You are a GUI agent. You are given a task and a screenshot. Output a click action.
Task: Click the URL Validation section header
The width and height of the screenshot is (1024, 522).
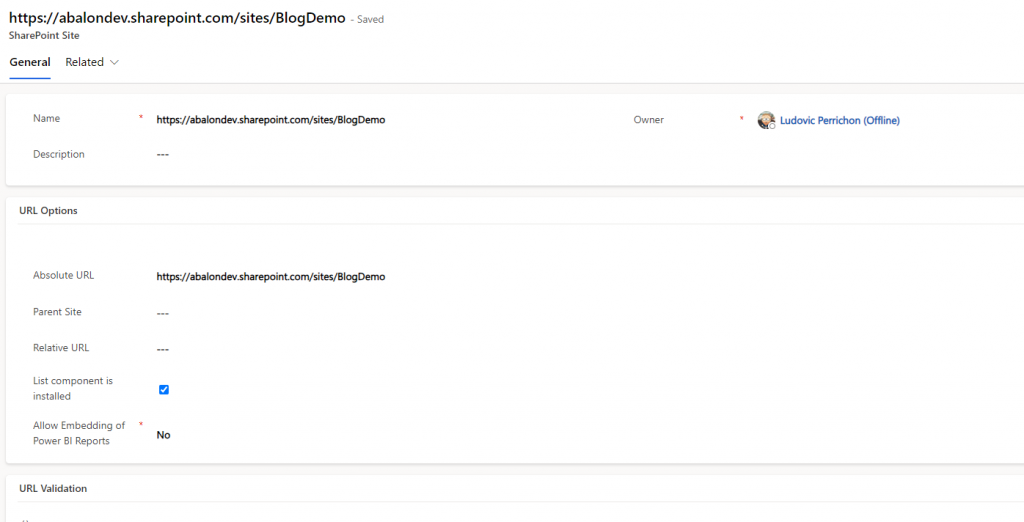pyautogui.click(x=53, y=488)
